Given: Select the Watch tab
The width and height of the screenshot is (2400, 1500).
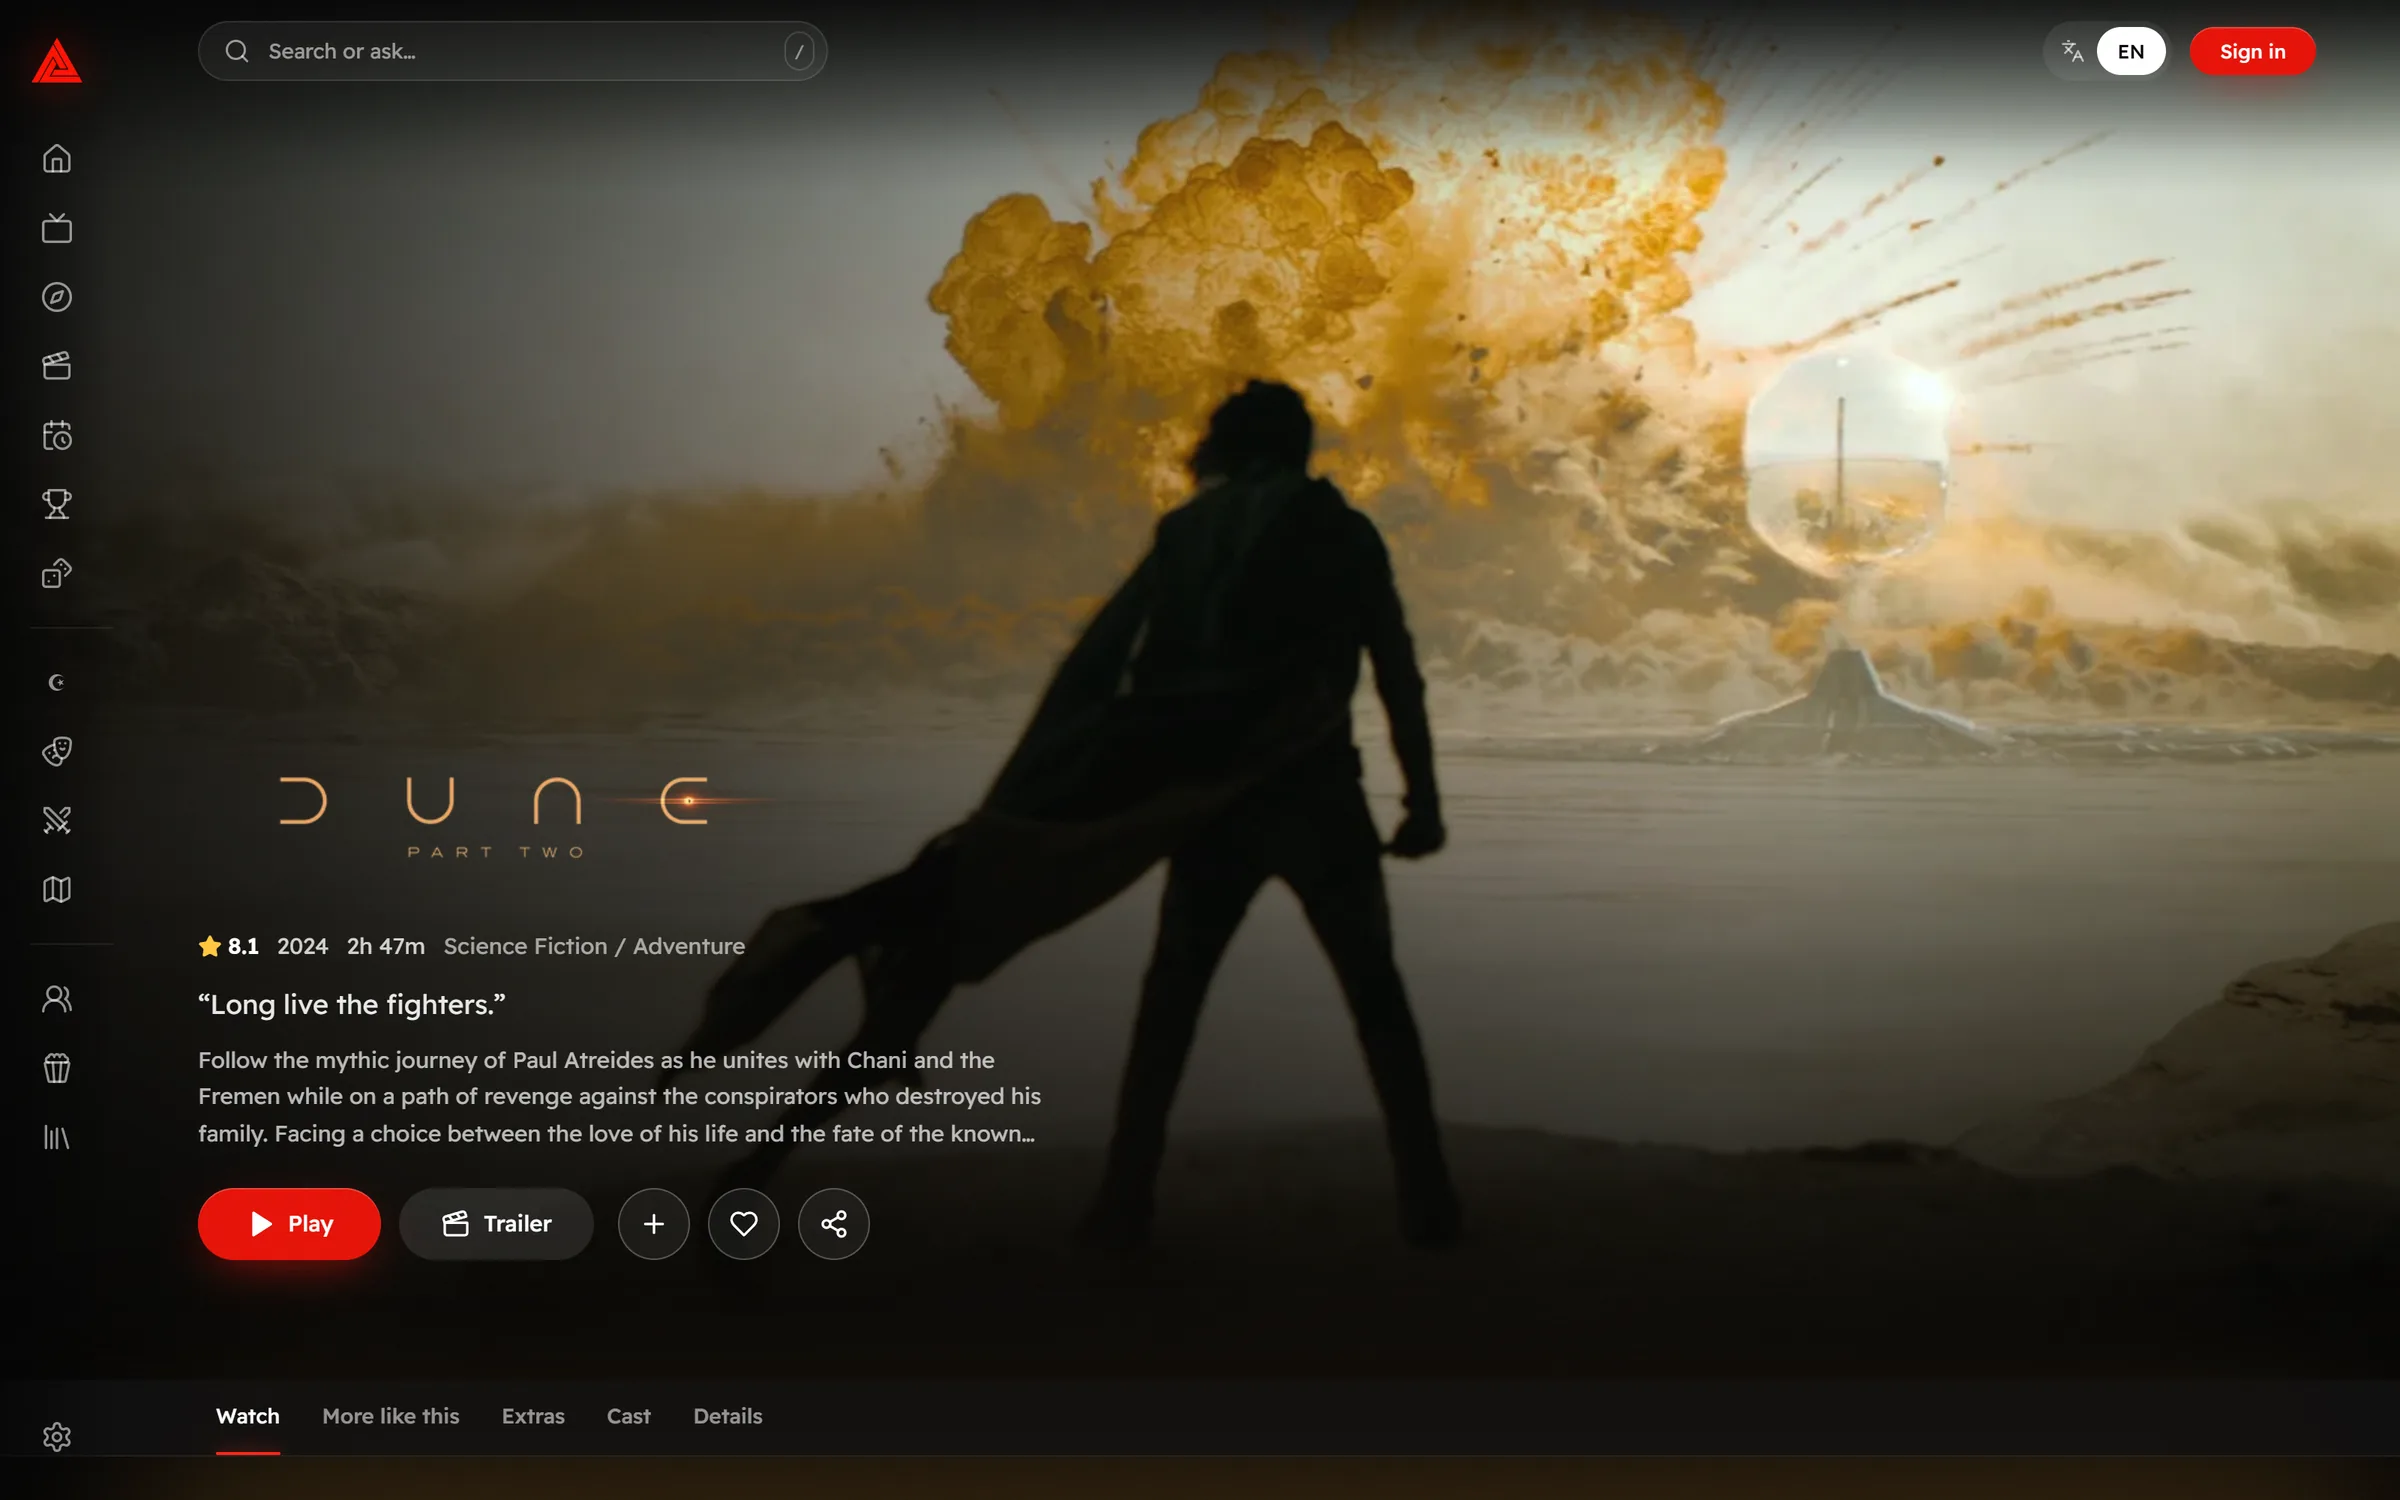Looking at the screenshot, I should [x=248, y=1417].
